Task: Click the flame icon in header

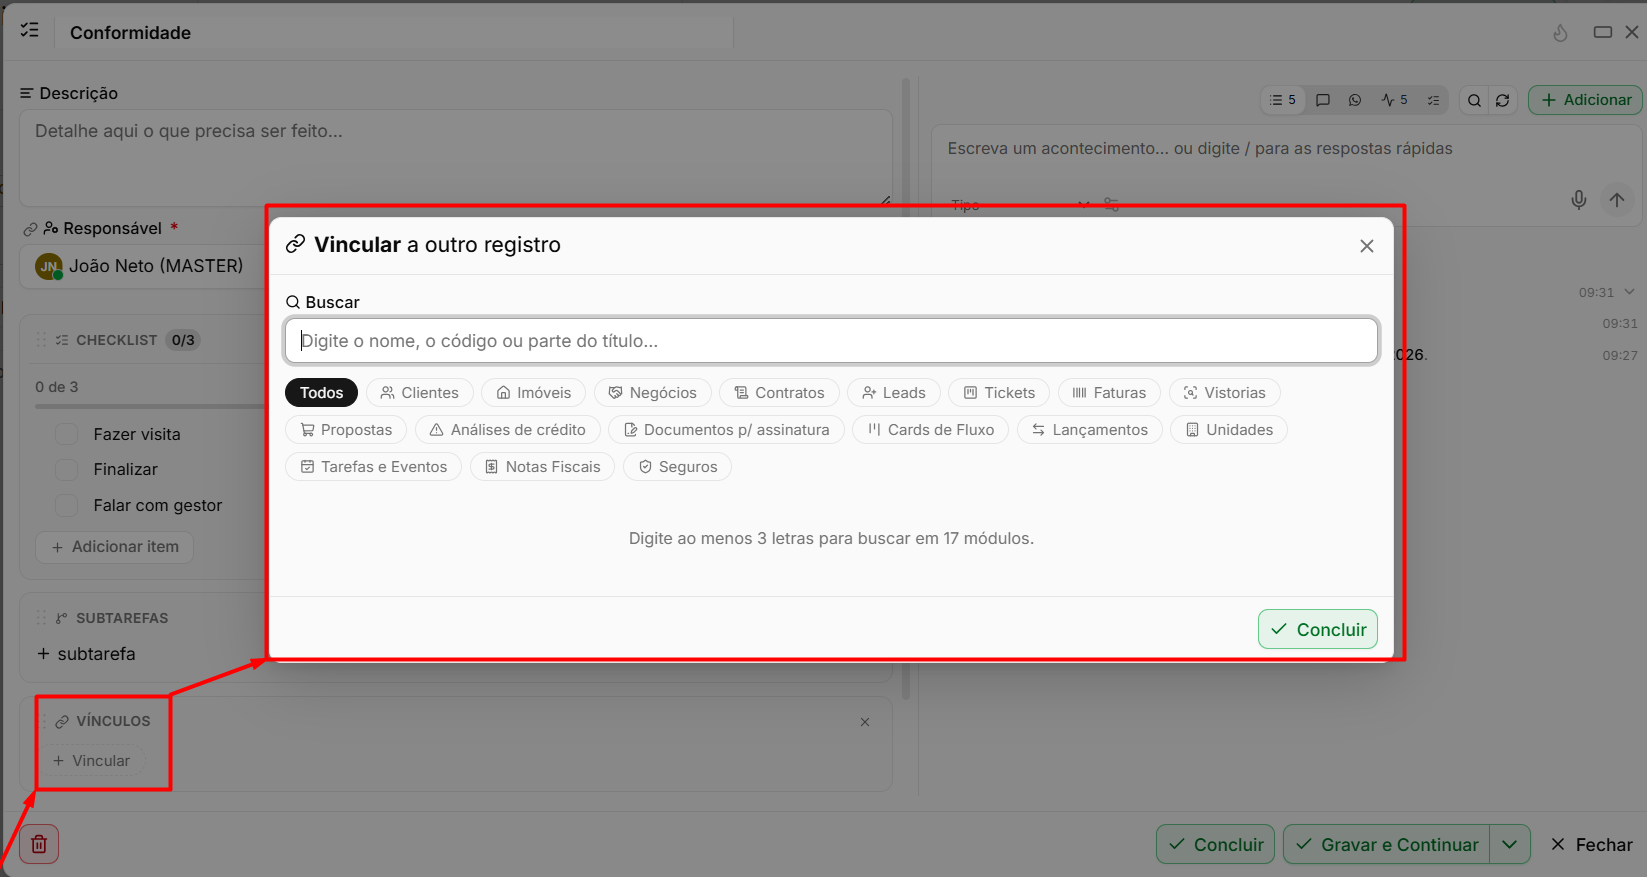Action: [x=1560, y=33]
